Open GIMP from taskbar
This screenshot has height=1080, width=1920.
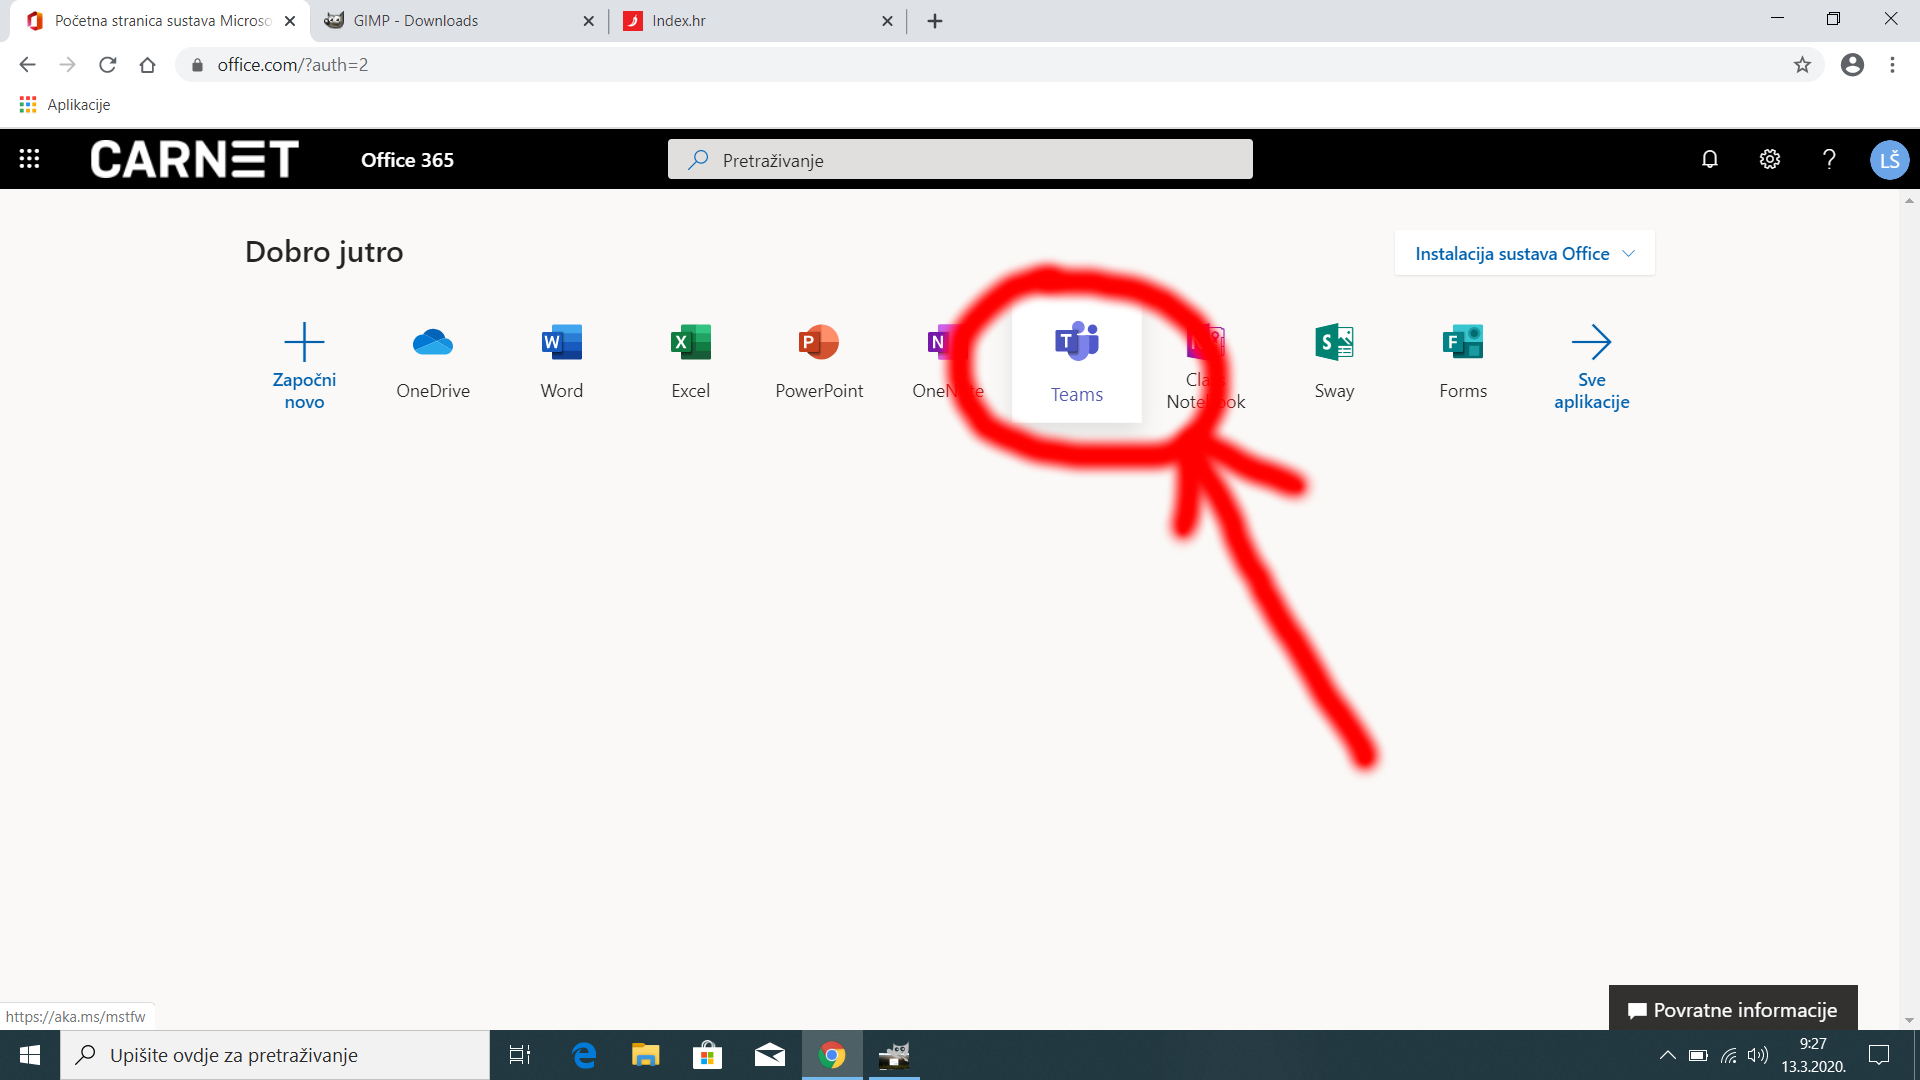pyautogui.click(x=894, y=1055)
